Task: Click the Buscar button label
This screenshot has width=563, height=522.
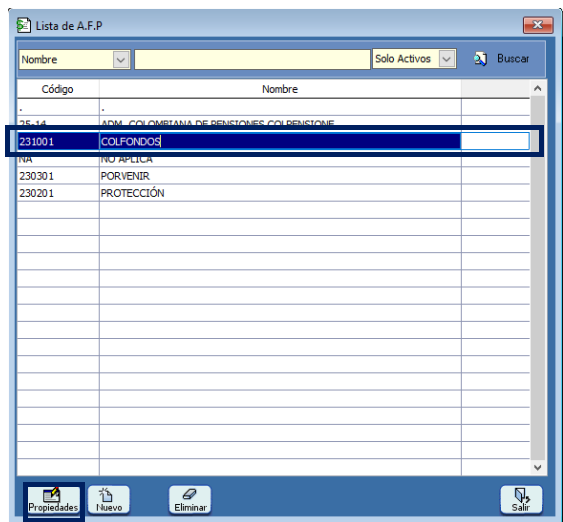Action: pos(513,59)
